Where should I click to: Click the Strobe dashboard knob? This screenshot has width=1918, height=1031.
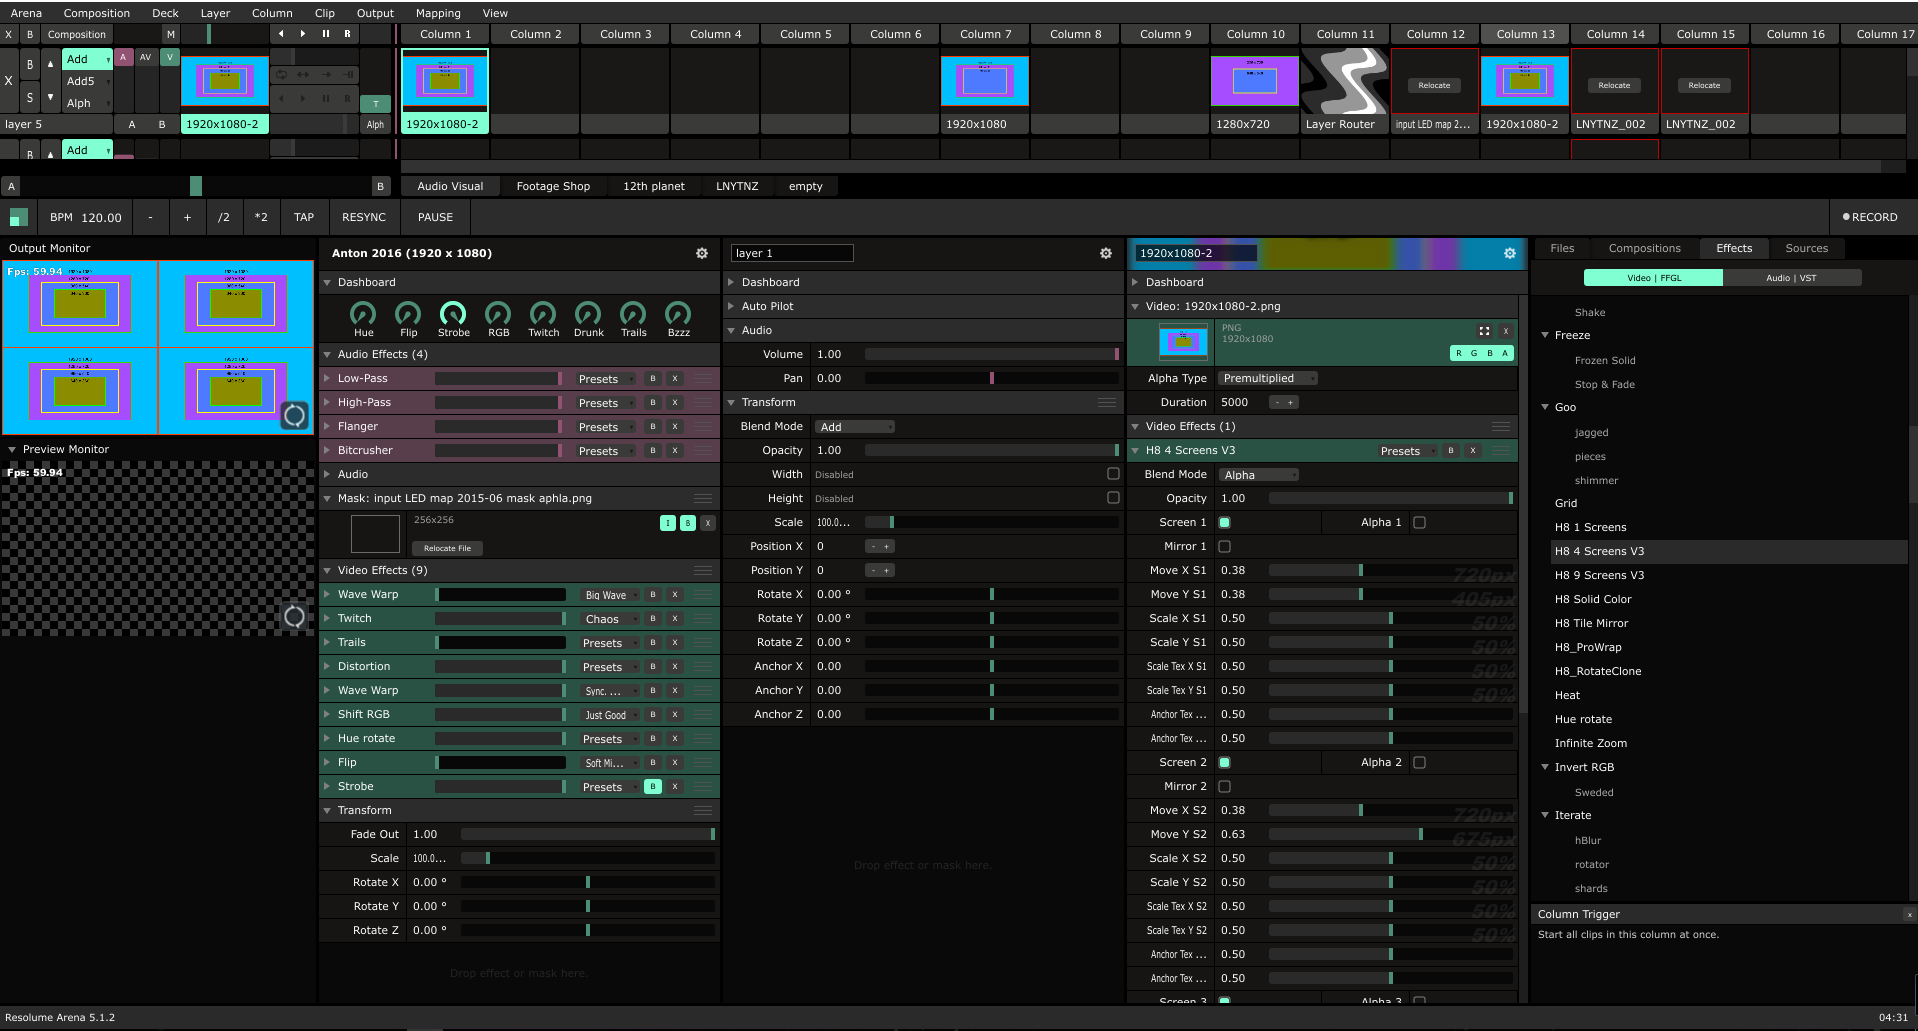453,314
